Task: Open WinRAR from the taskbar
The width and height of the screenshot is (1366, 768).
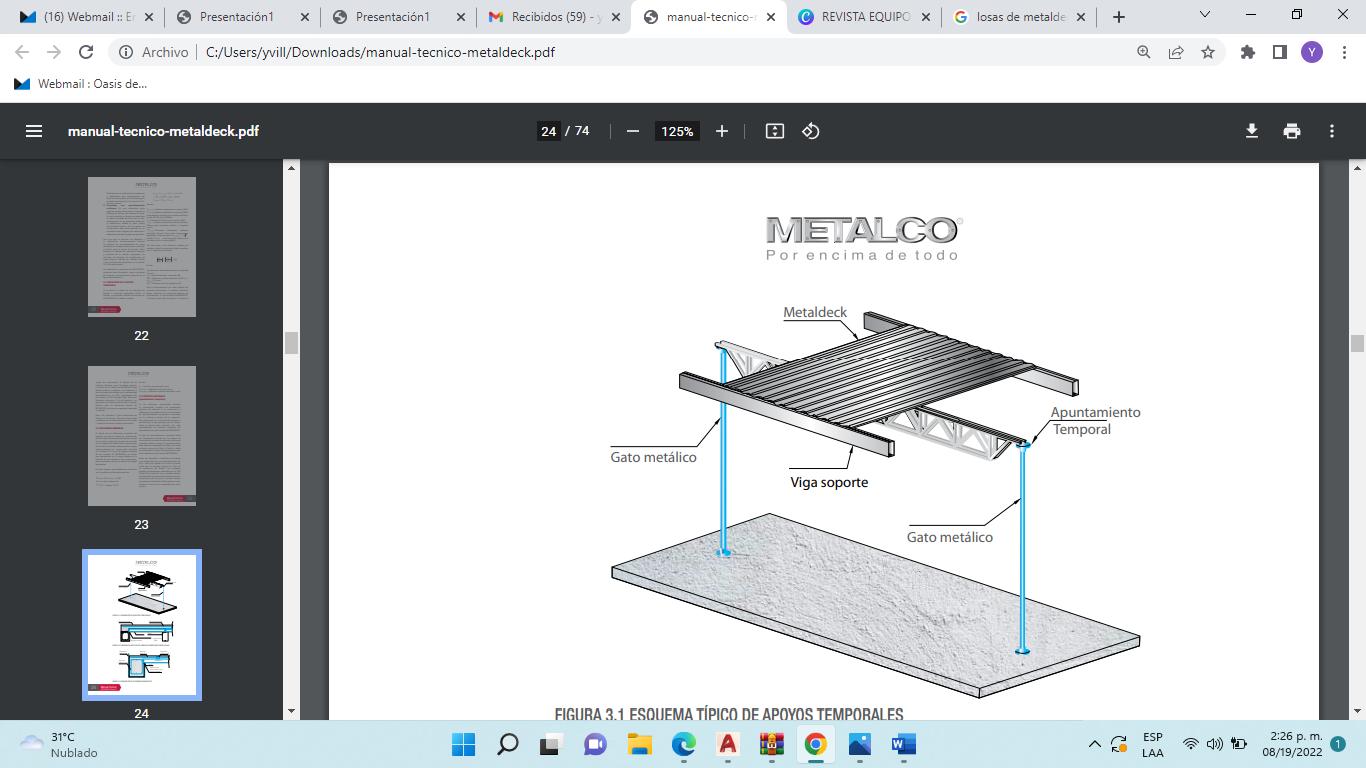Action: point(771,744)
